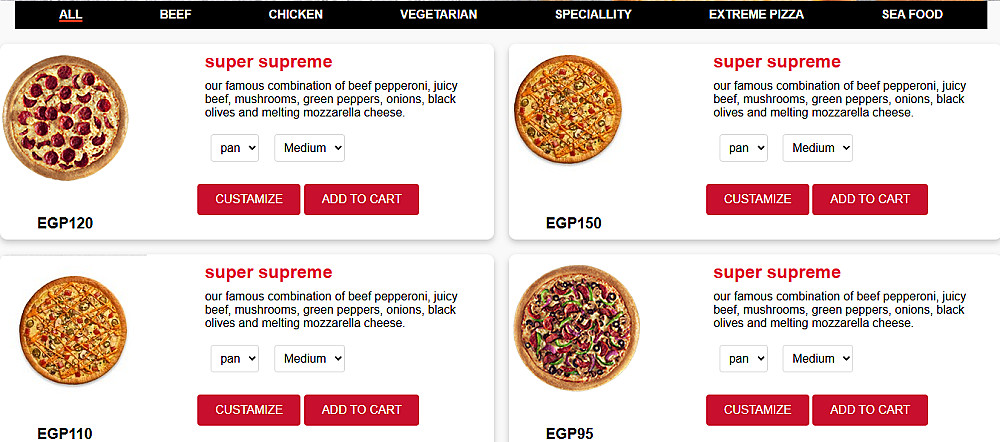Open size dropdown for the EGP110 pizza

point(309,359)
